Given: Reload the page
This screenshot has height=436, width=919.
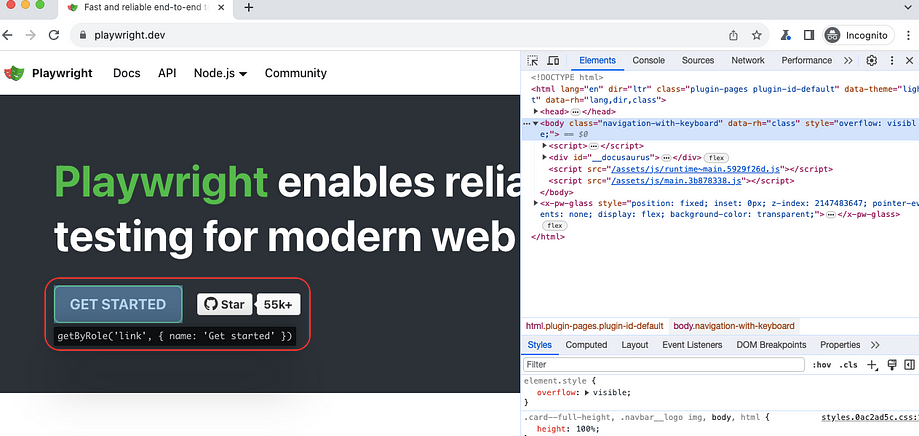Looking at the screenshot, I should pyautogui.click(x=54, y=35).
